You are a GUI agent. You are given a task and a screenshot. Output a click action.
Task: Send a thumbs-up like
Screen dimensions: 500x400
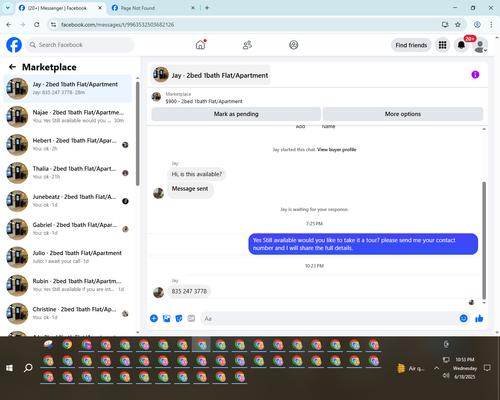point(479,318)
